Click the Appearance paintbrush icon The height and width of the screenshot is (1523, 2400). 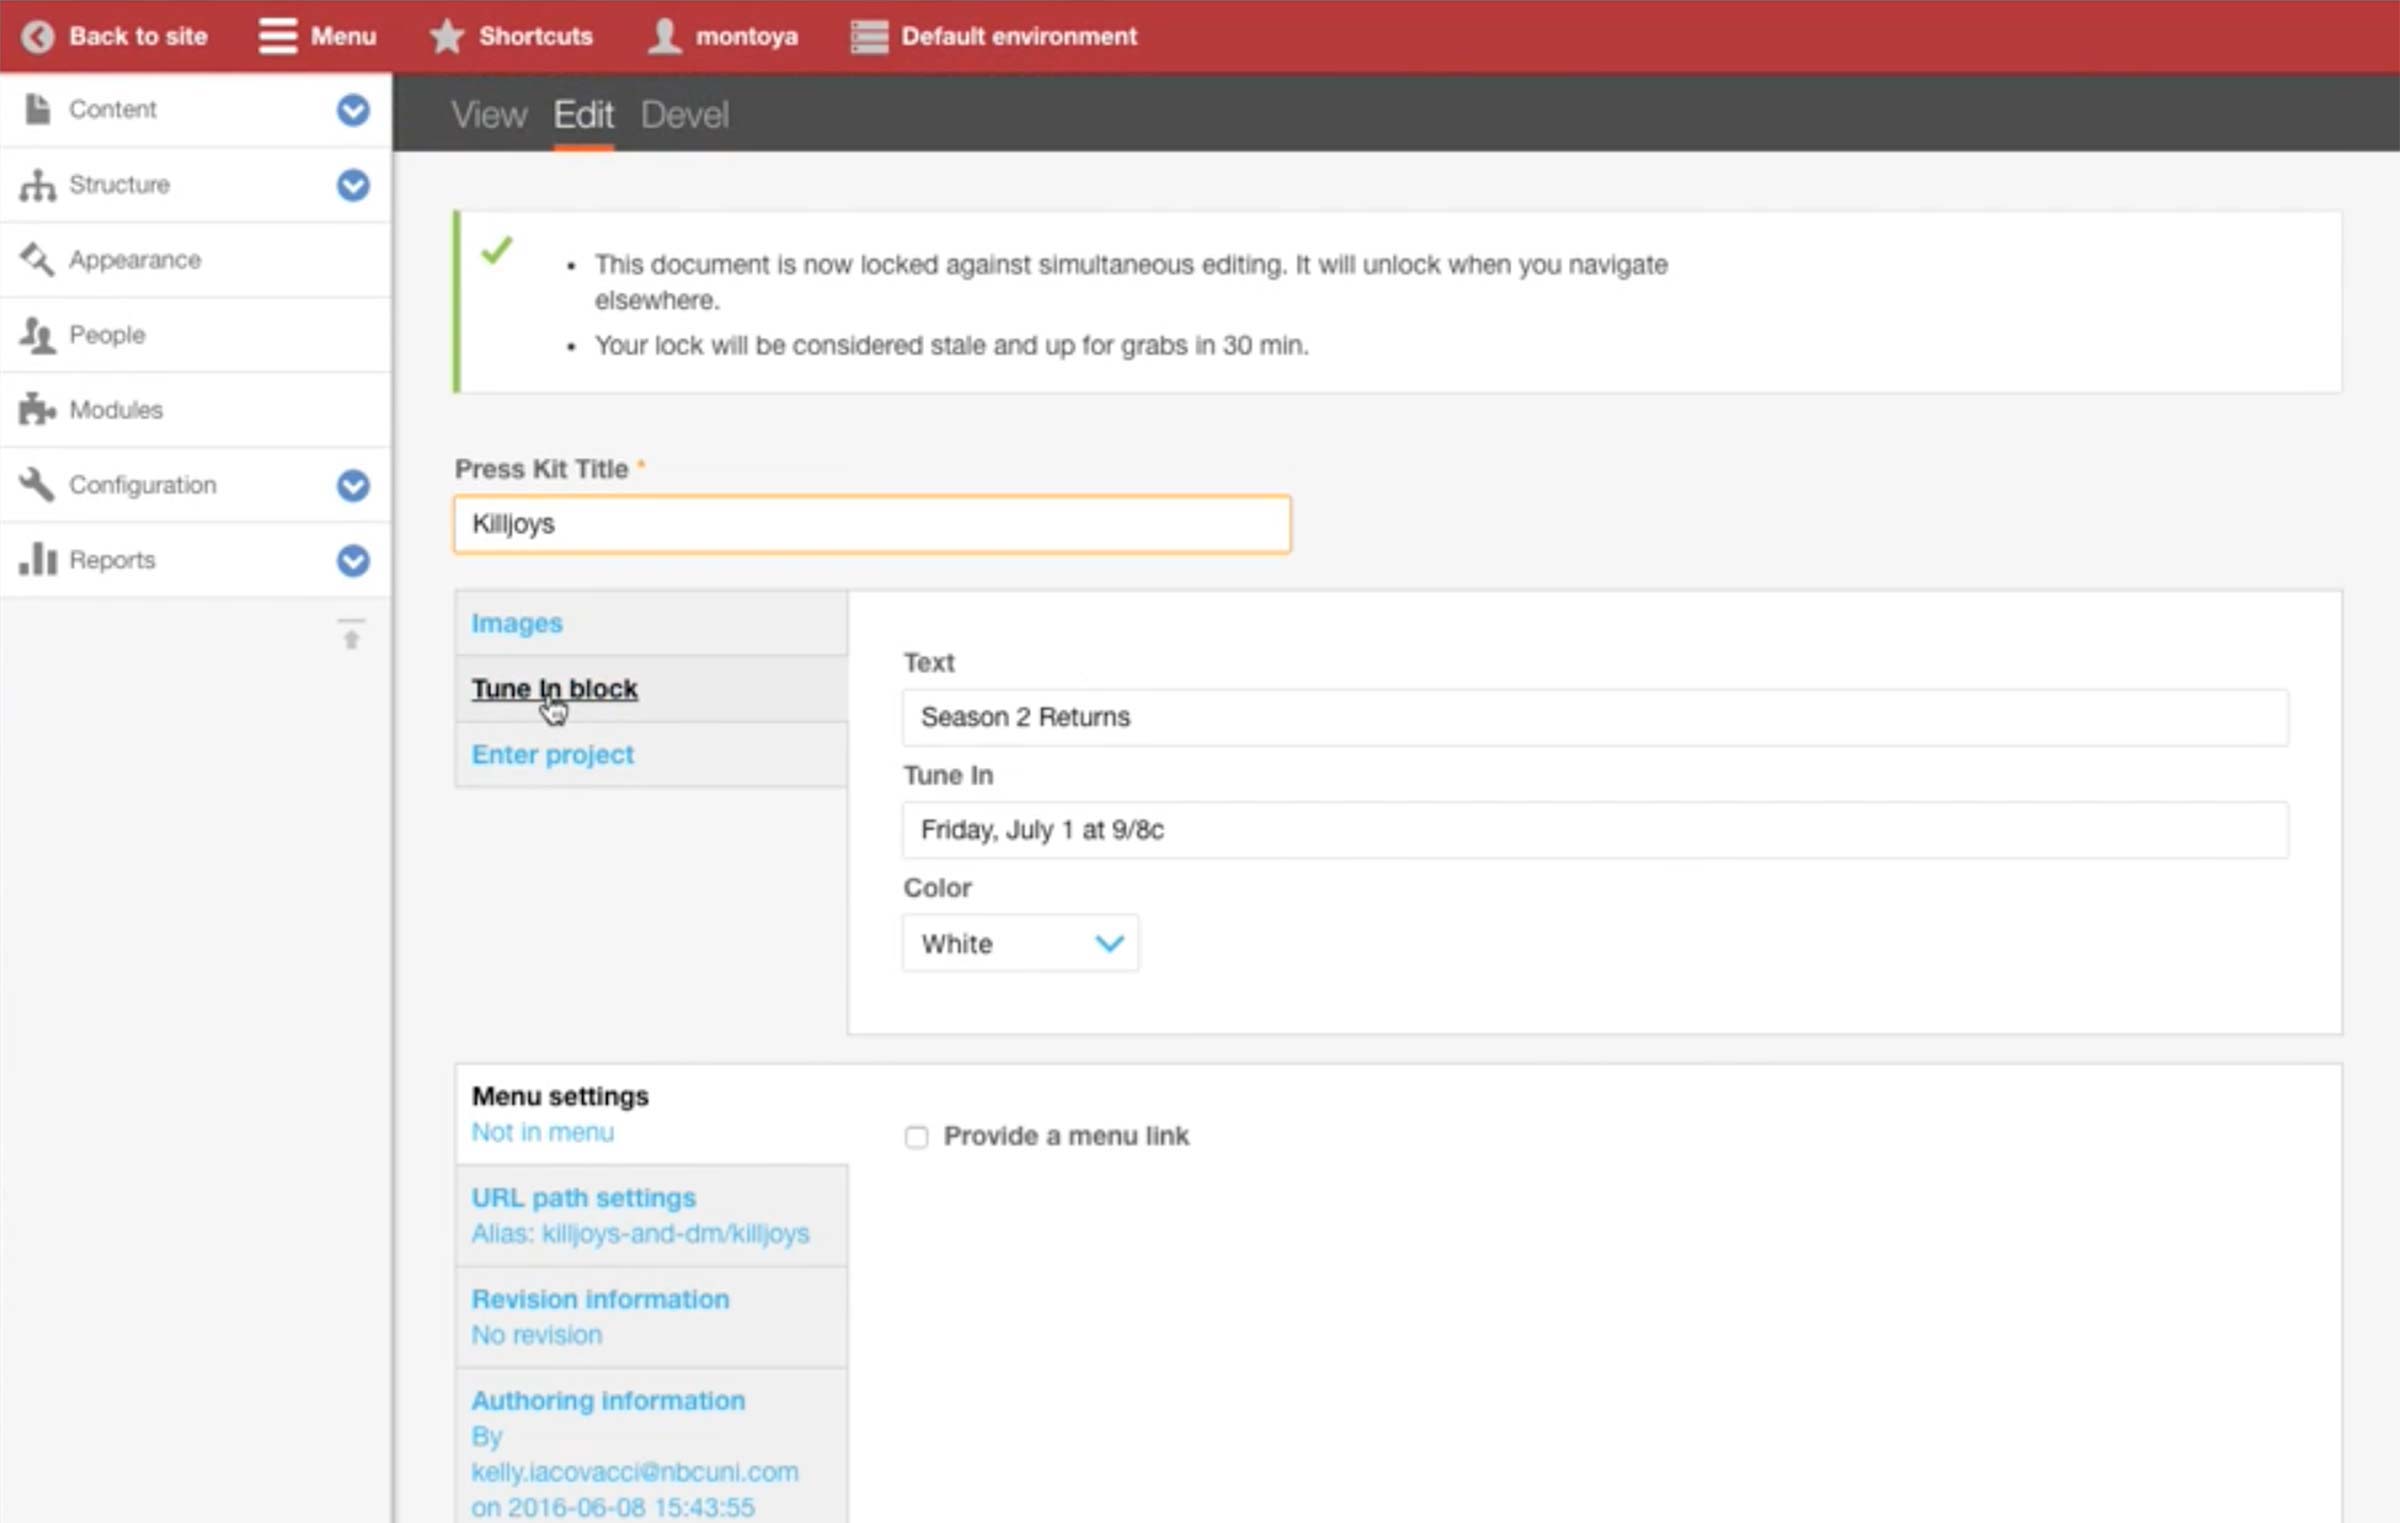click(38, 260)
